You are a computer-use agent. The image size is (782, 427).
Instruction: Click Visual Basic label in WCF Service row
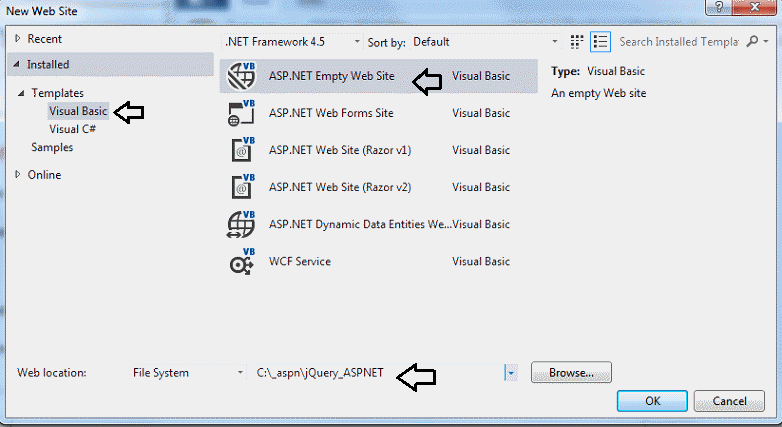pyautogui.click(x=481, y=261)
